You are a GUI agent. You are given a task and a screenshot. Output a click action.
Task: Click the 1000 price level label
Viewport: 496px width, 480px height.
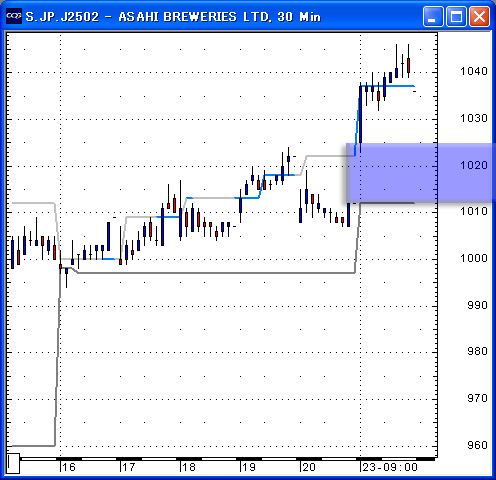(x=473, y=258)
